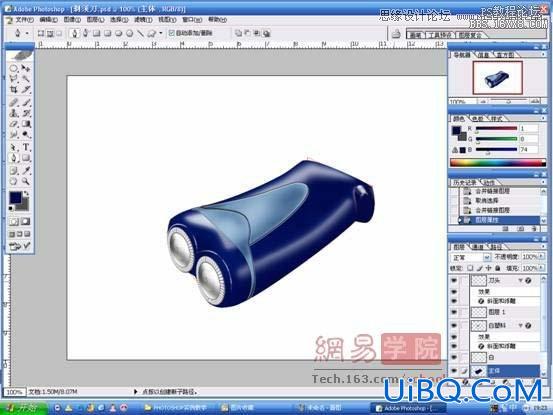Select the Dodge tool
This screenshot has height=415, width=553.
[x=26, y=134]
